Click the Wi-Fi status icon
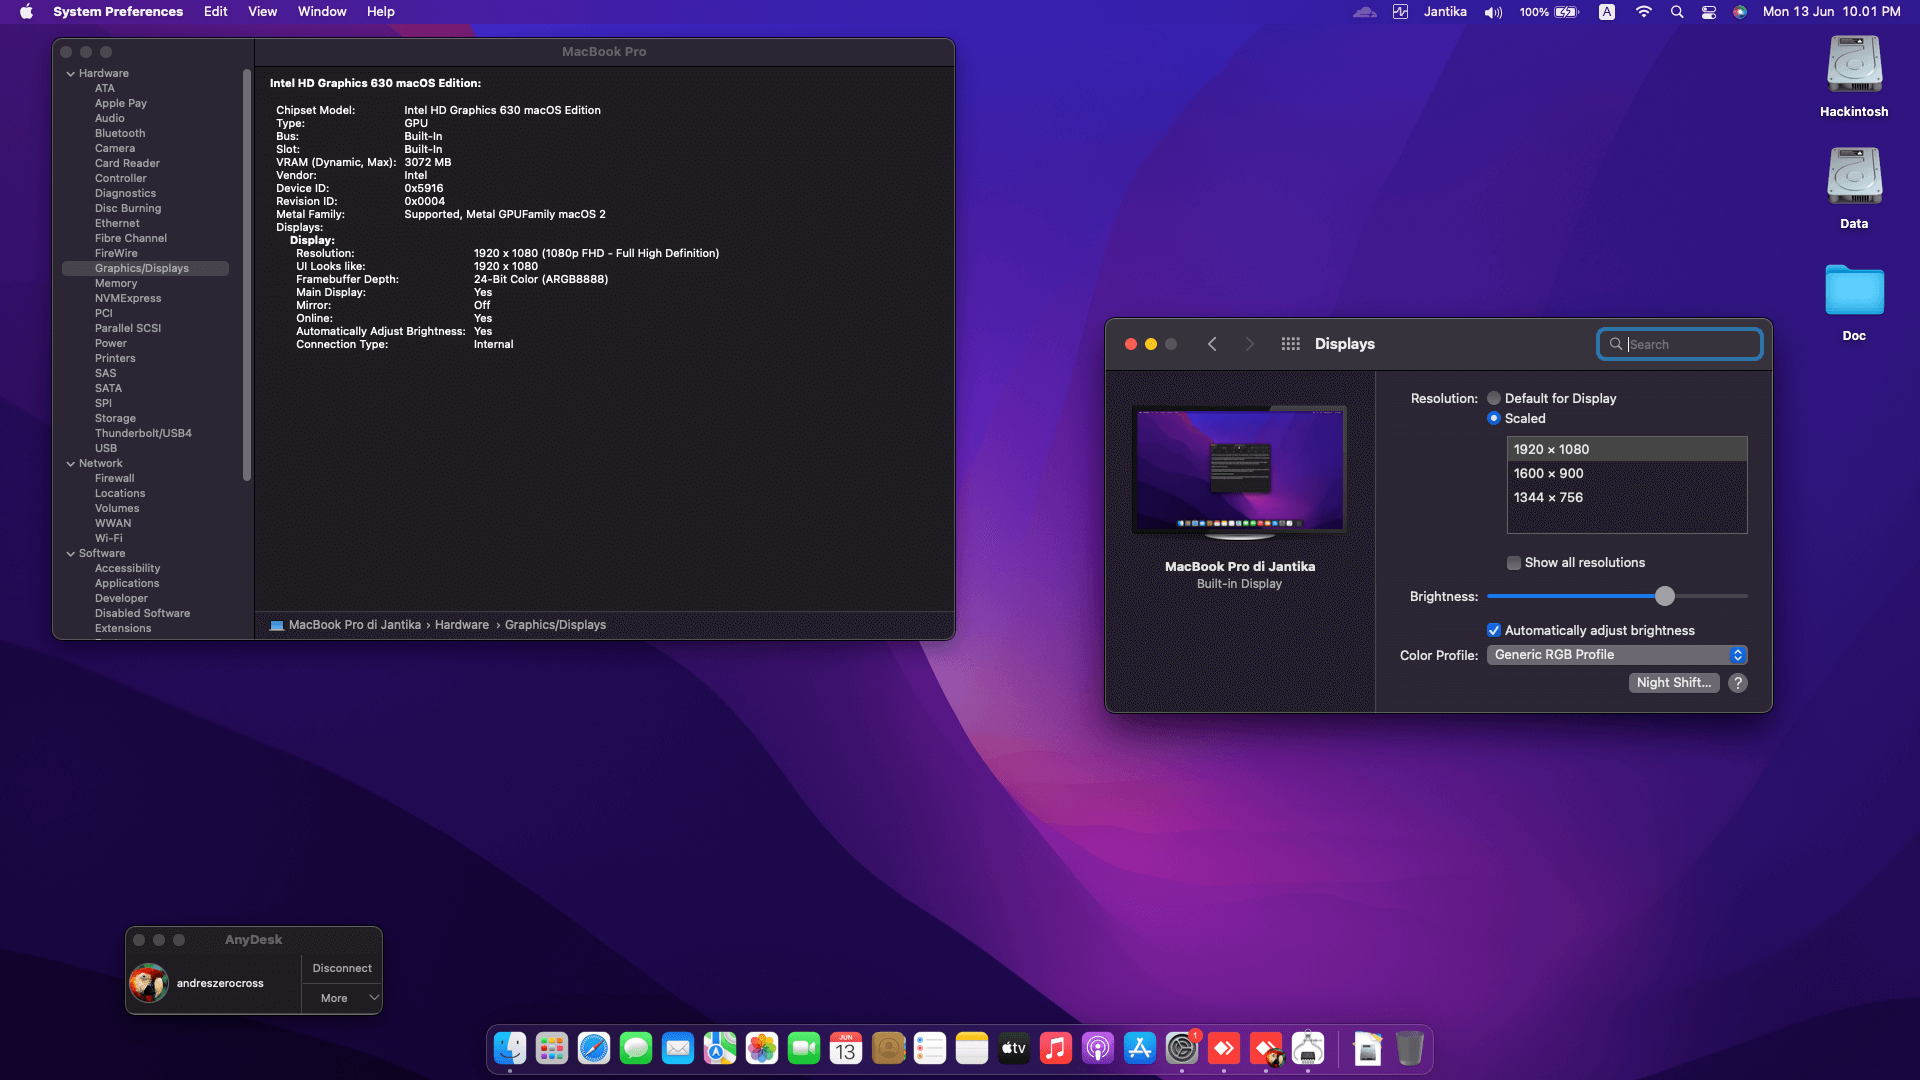Image resolution: width=1920 pixels, height=1080 pixels. point(1643,12)
